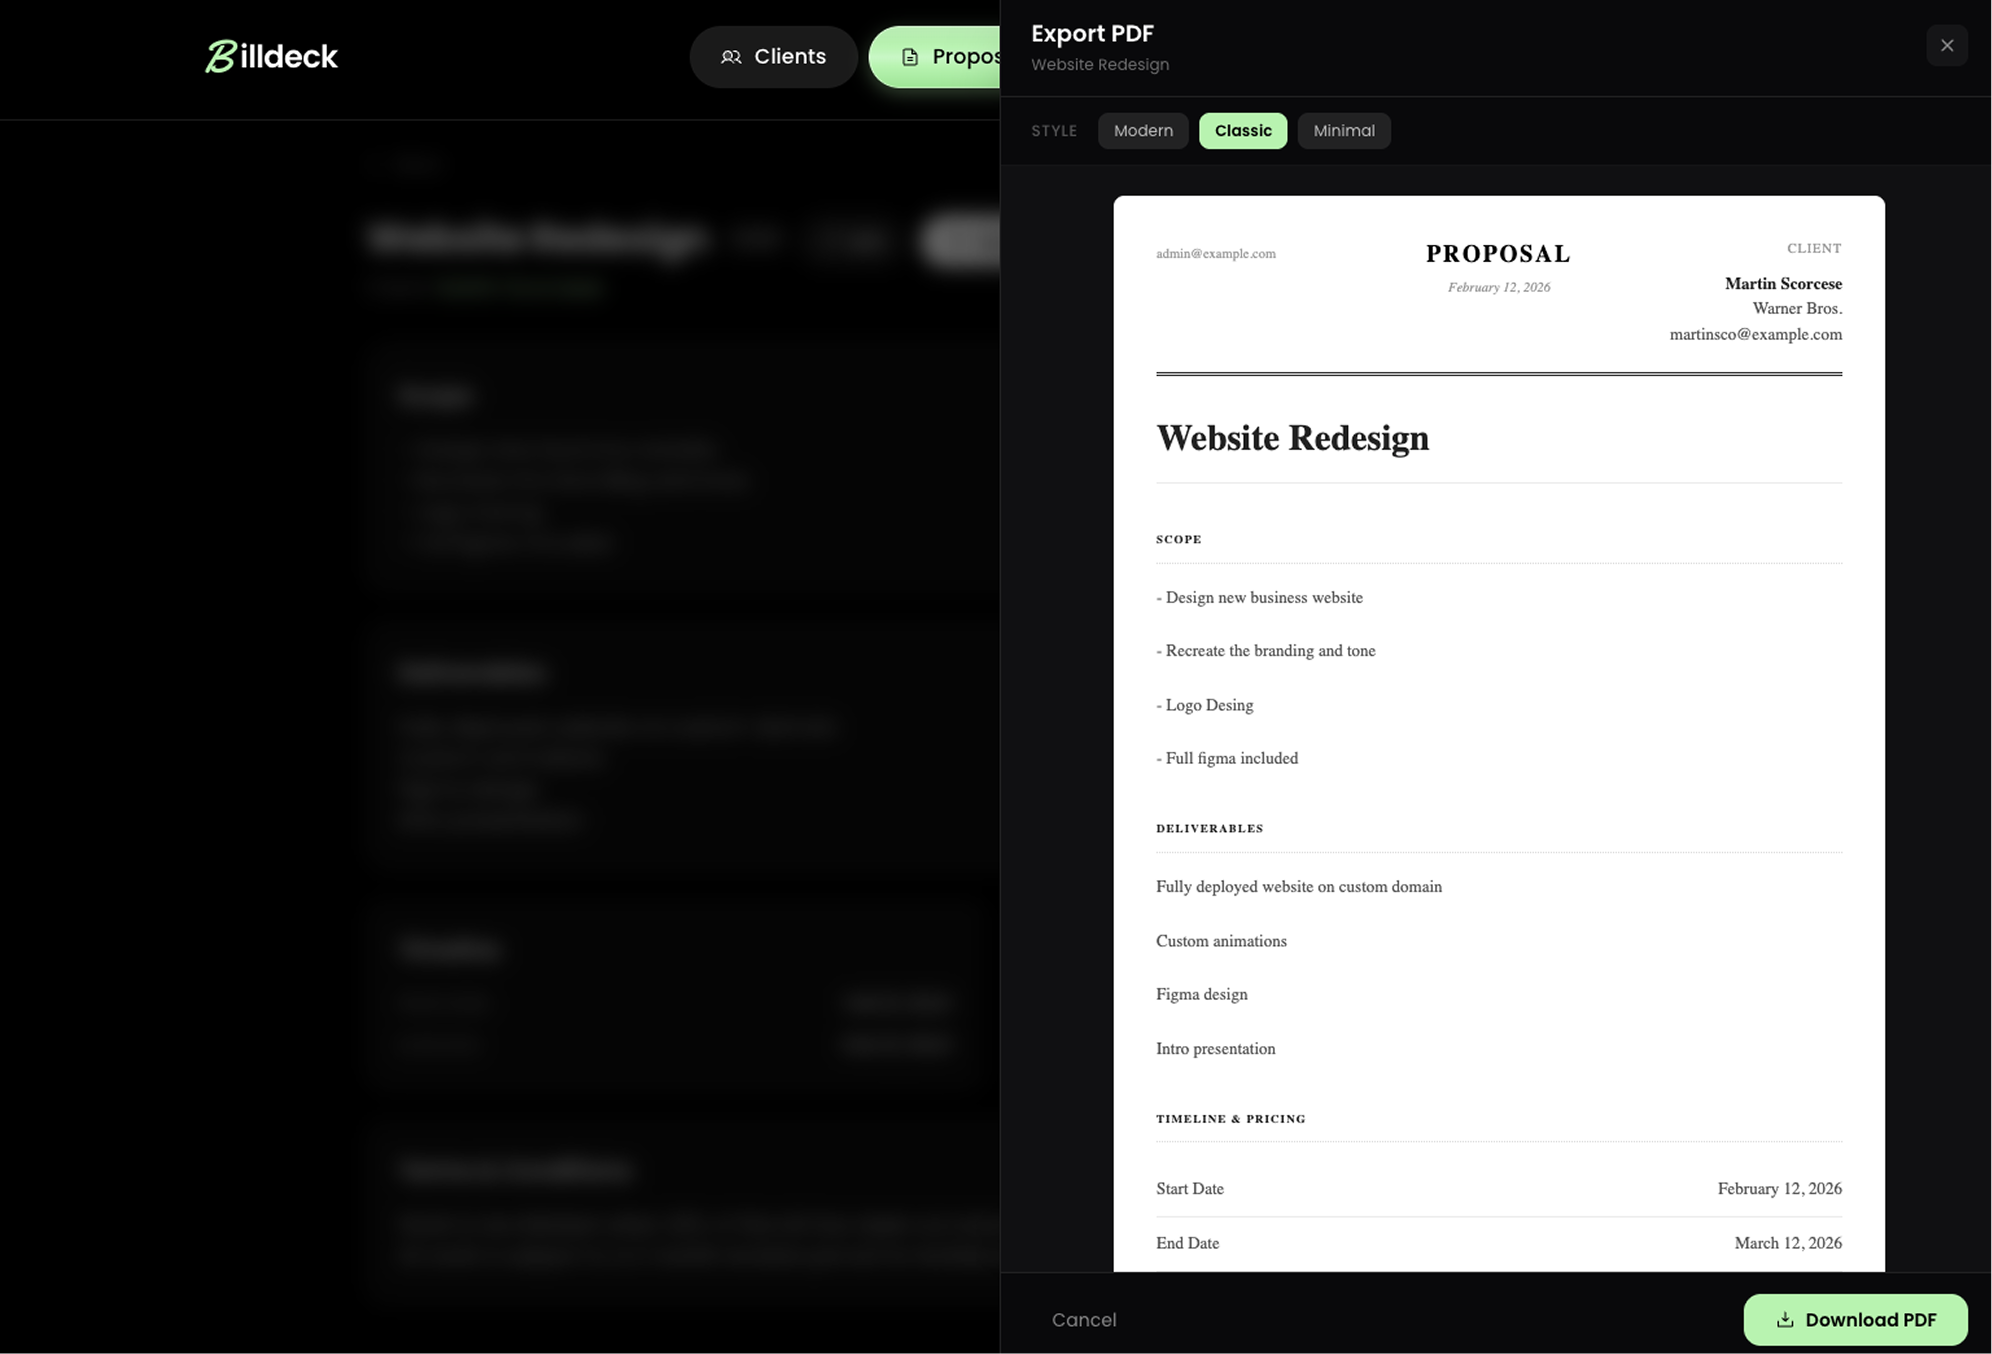Click the Website Redesign subtitle under Export PDF
The height and width of the screenshot is (1354, 1992).
pyautogui.click(x=1100, y=64)
